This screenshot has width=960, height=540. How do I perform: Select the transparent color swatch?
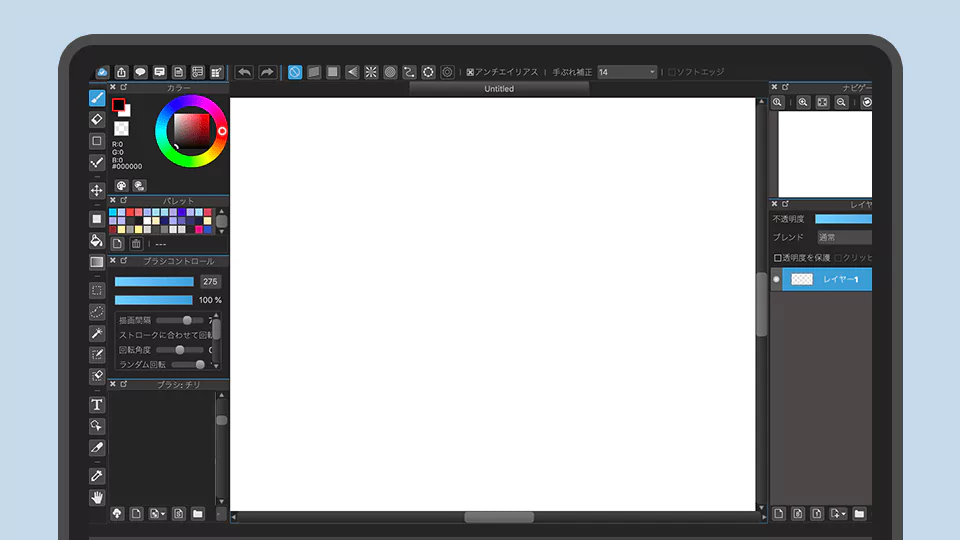coord(121,129)
